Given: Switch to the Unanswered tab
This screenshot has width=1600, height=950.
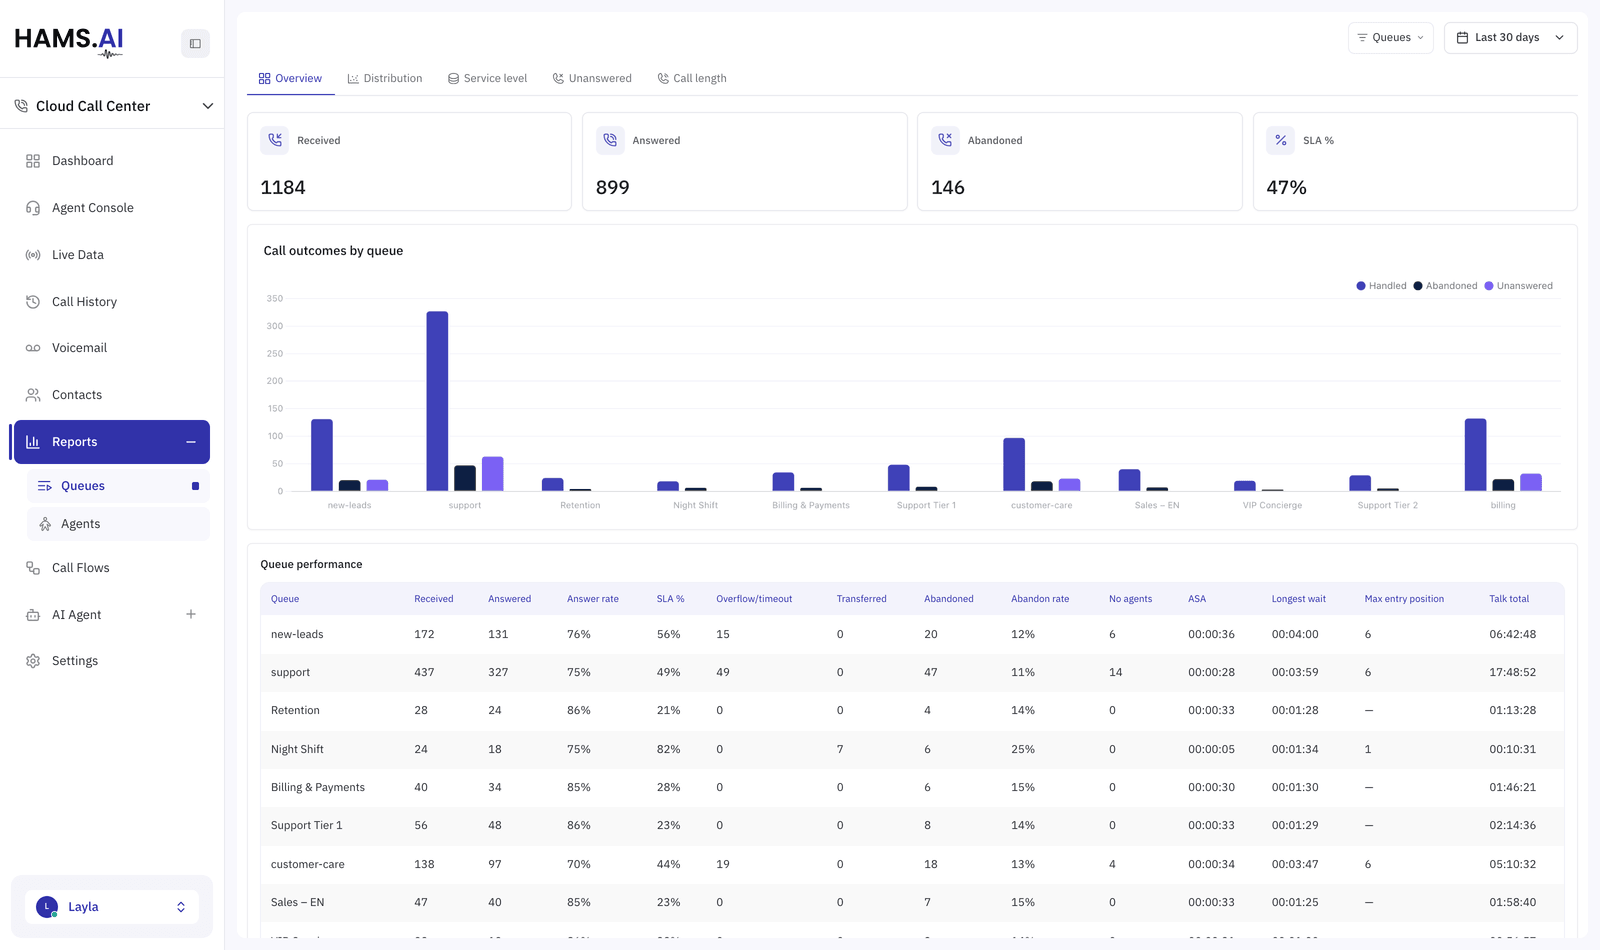Looking at the screenshot, I should point(592,78).
